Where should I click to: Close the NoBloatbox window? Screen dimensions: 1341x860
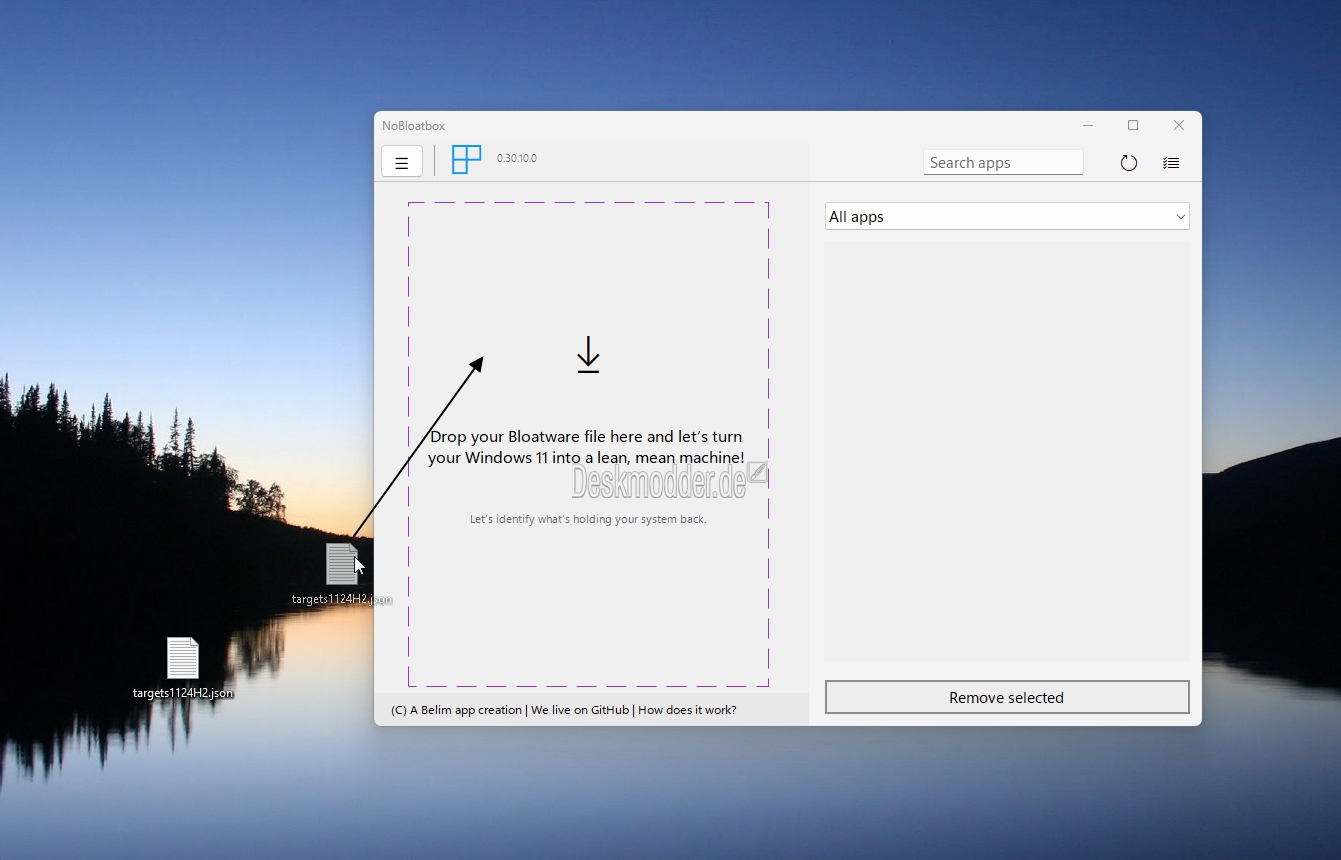[x=1179, y=125]
